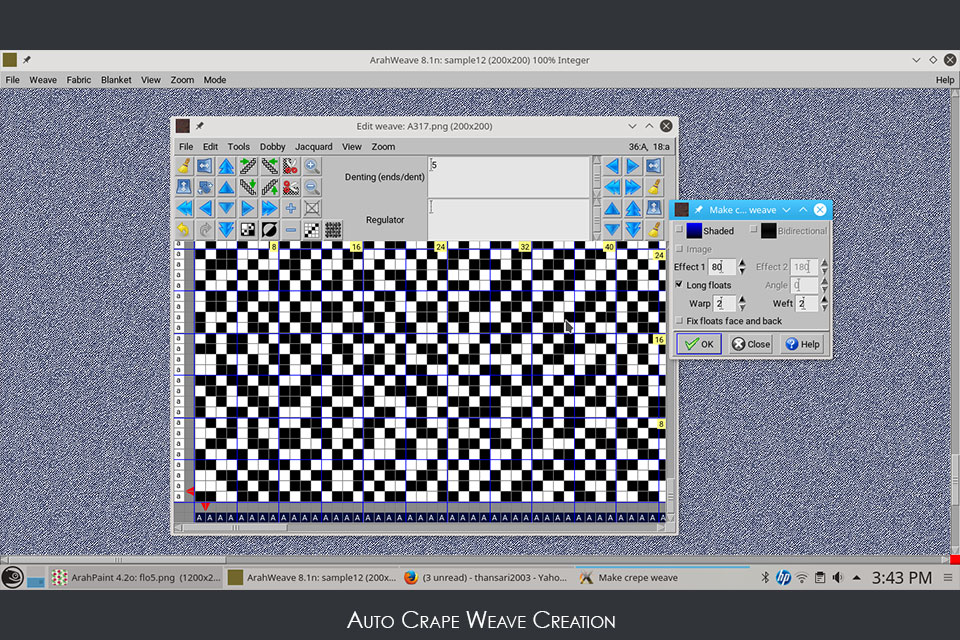Image resolution: width=960 pixels, height=640 pixels.
Task: Open the Blanket menu in main window
Action: point(116,80)
